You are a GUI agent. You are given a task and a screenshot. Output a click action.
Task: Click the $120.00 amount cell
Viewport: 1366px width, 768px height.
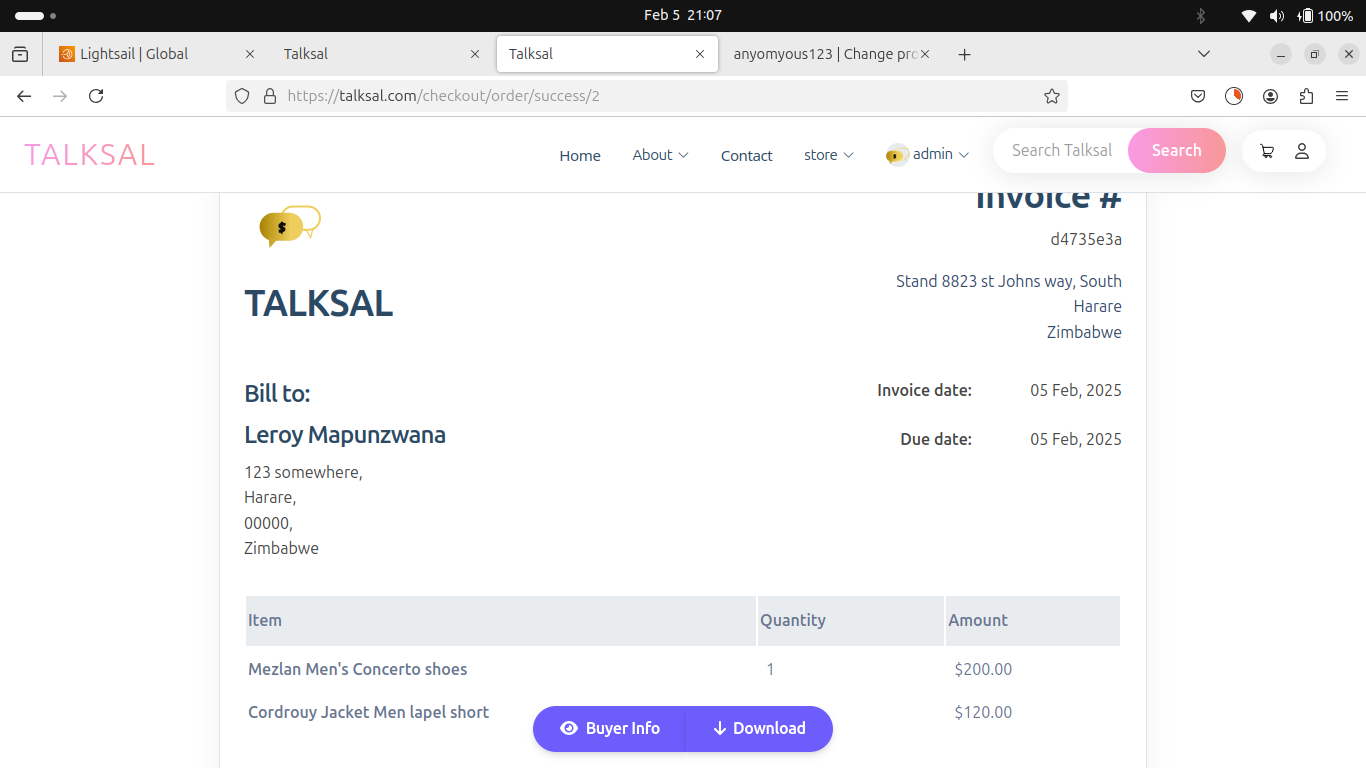click(983, 712)
